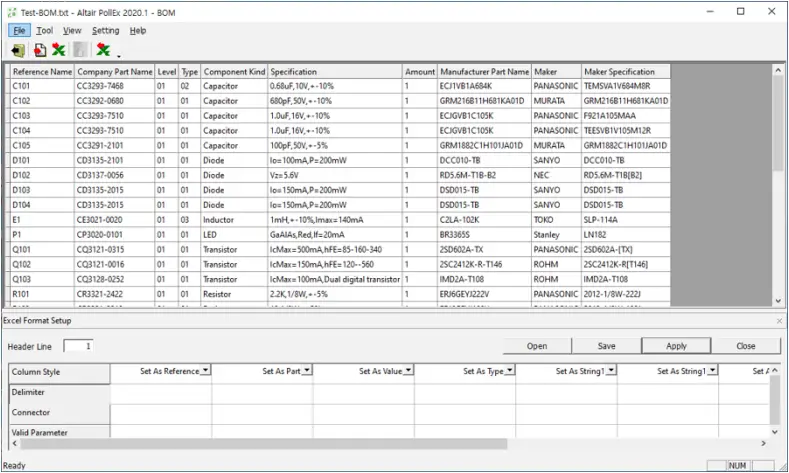Select the Connector row header
This screenshot has height=473, width=789.
pos(59,414)
